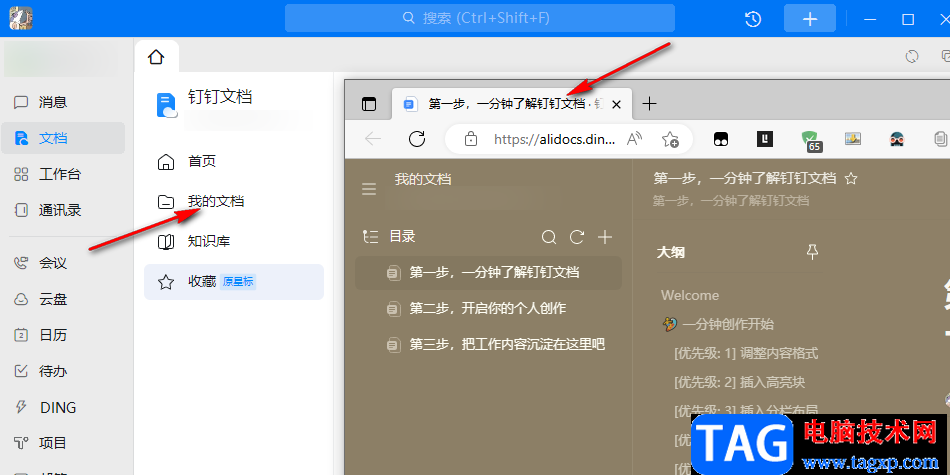Pin the 大纲 outline panel
Screen dimensions: 950x475
(x=812, y=252)
